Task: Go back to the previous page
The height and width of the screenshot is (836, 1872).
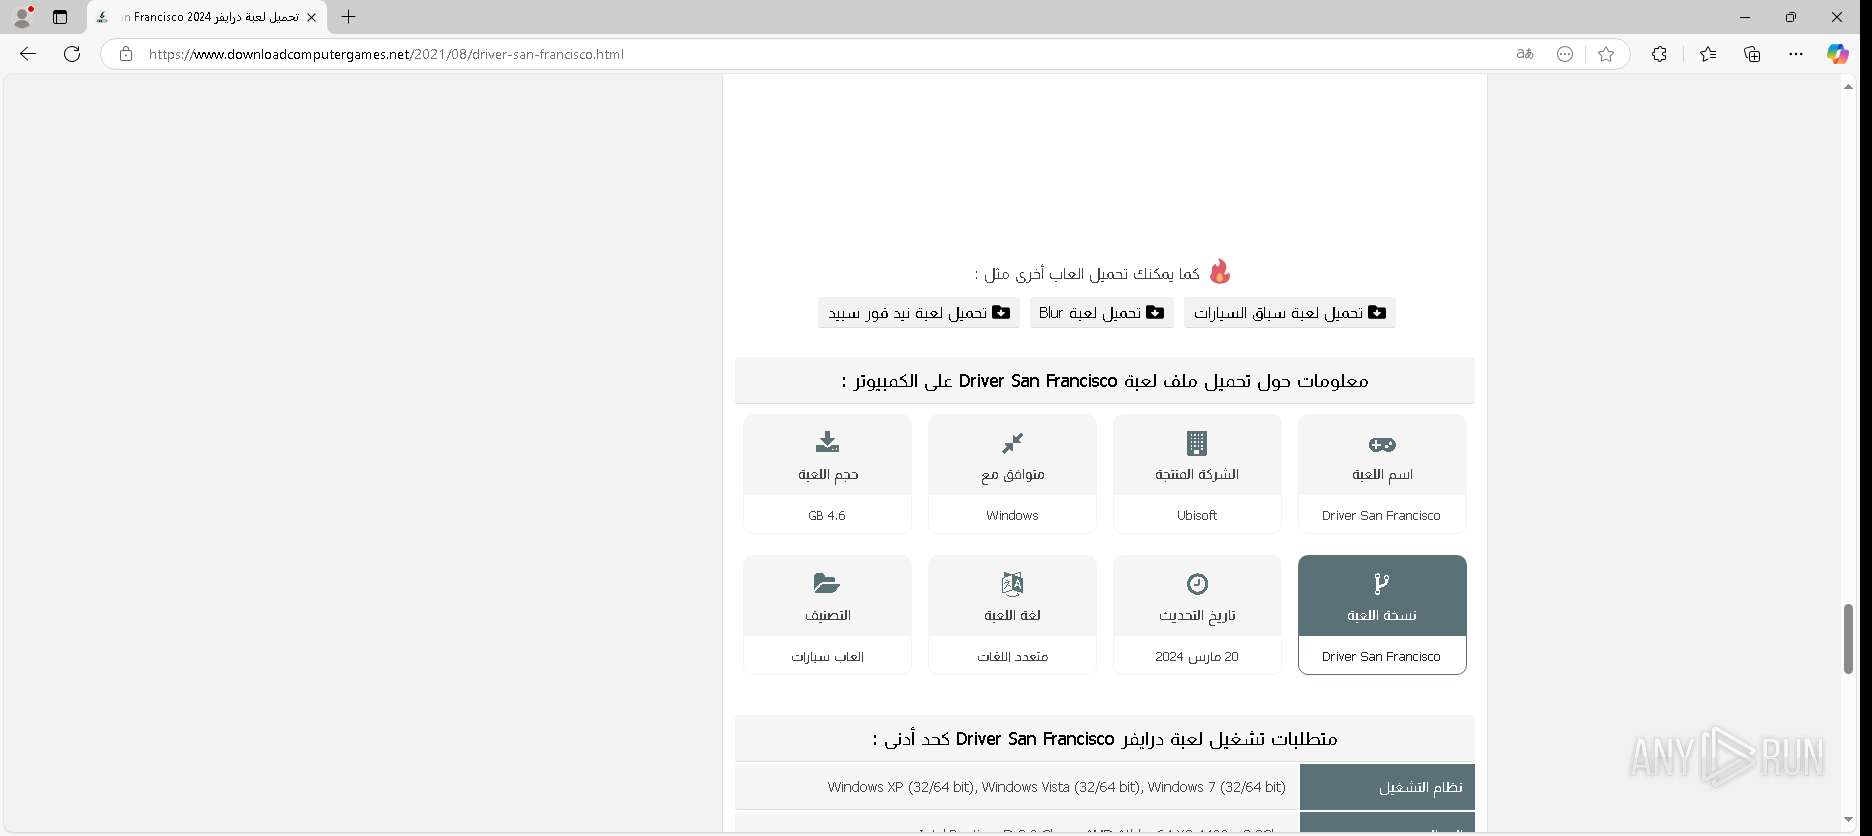Action: tap(28, 54)
